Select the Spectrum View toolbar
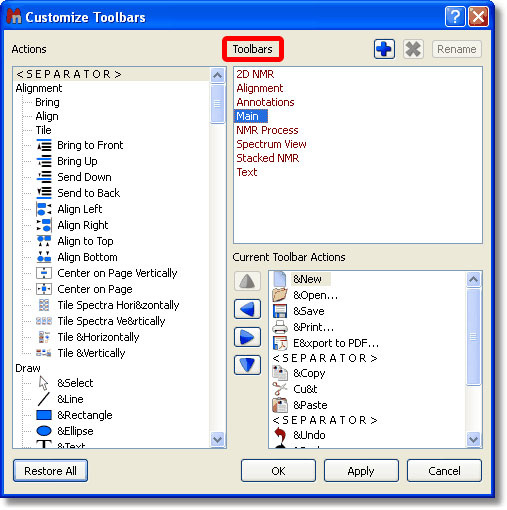The height and width of the screenshot is (510, 507). click(x=271, y=144)
